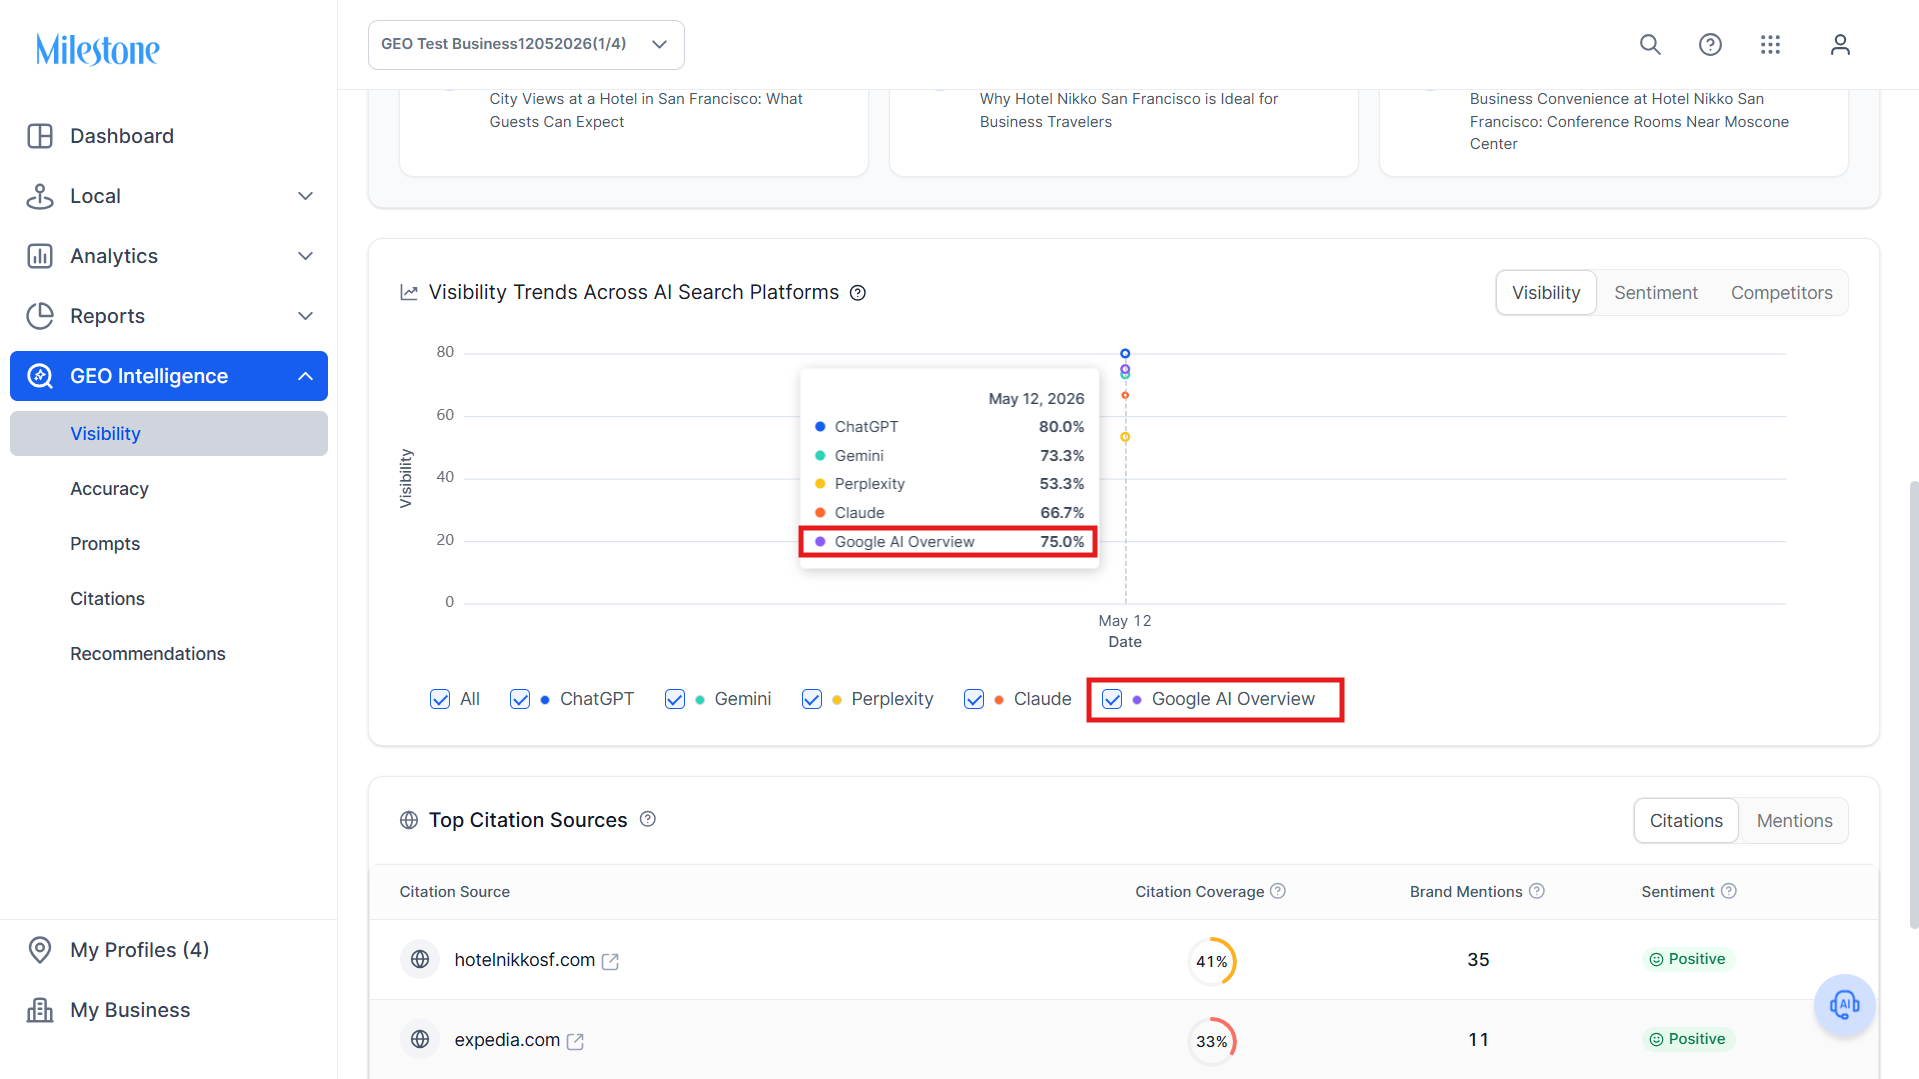Uncheck the Gemini checkbox
Image resolution: width=1919 pixels, height=1079 pixels.
tap(675, 699)
